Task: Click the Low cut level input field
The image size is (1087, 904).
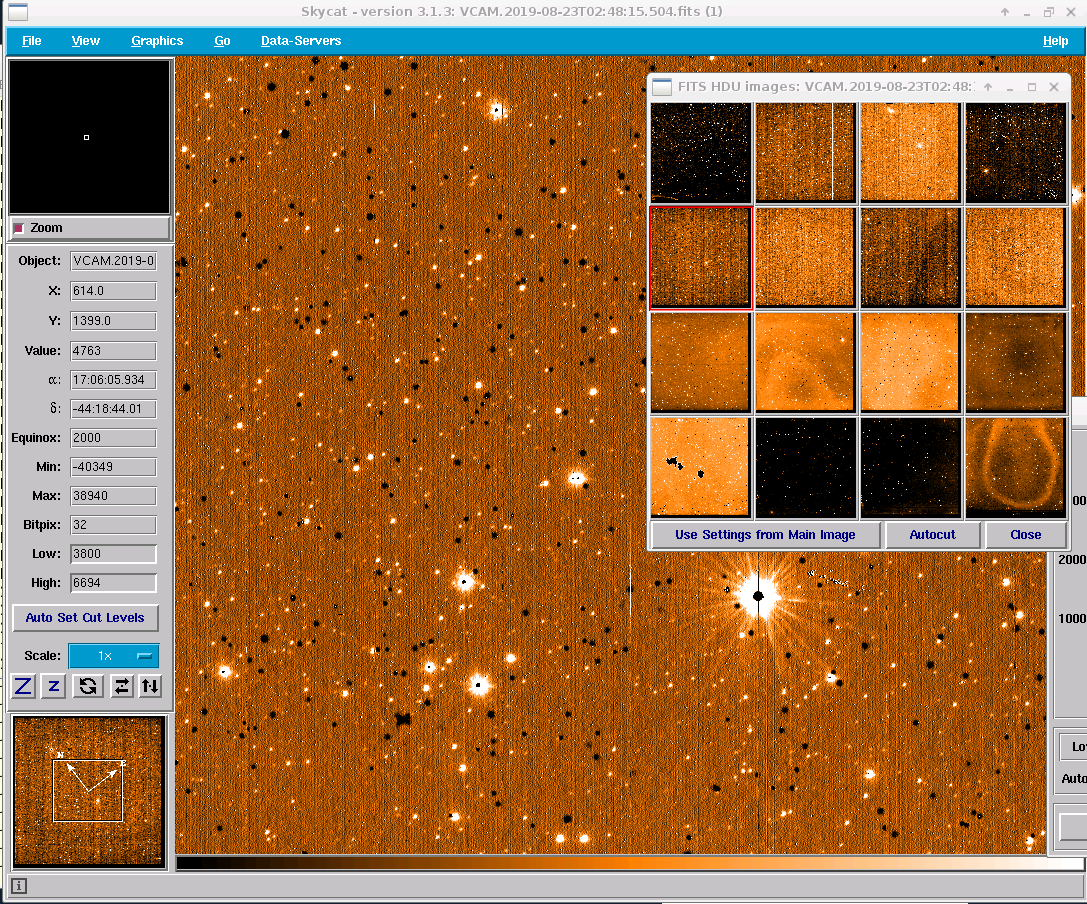Action: 113,554
